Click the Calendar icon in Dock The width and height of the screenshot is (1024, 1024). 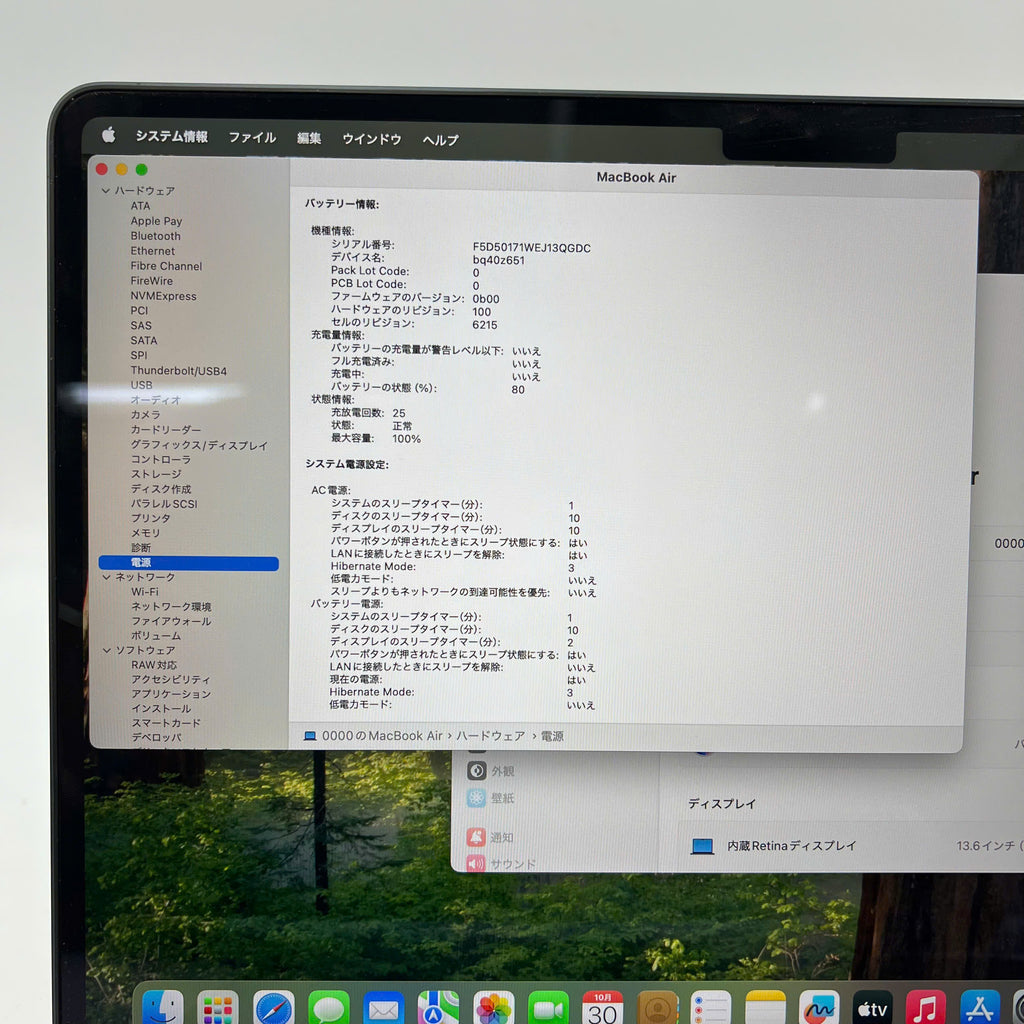[x=602, y=1008]
